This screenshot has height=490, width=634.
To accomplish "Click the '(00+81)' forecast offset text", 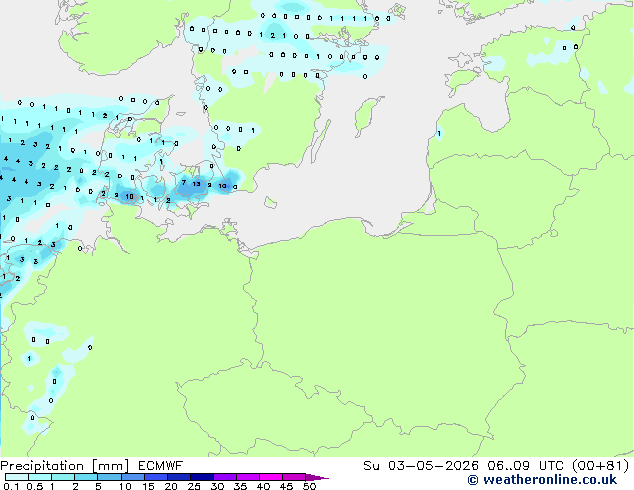I will tap(600, 466).
